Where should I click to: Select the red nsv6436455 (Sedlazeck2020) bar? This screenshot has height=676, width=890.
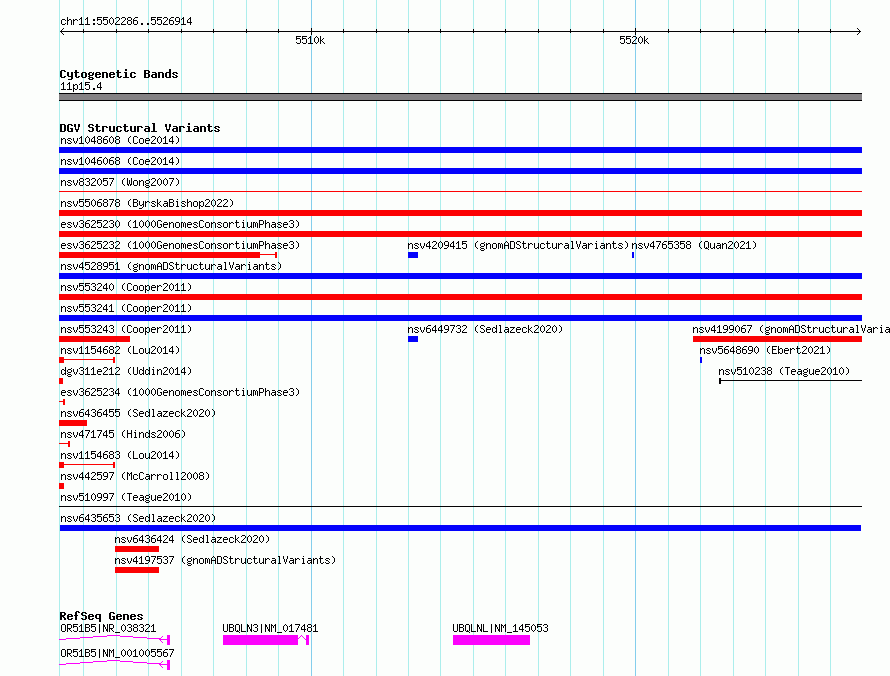(73, 423)
